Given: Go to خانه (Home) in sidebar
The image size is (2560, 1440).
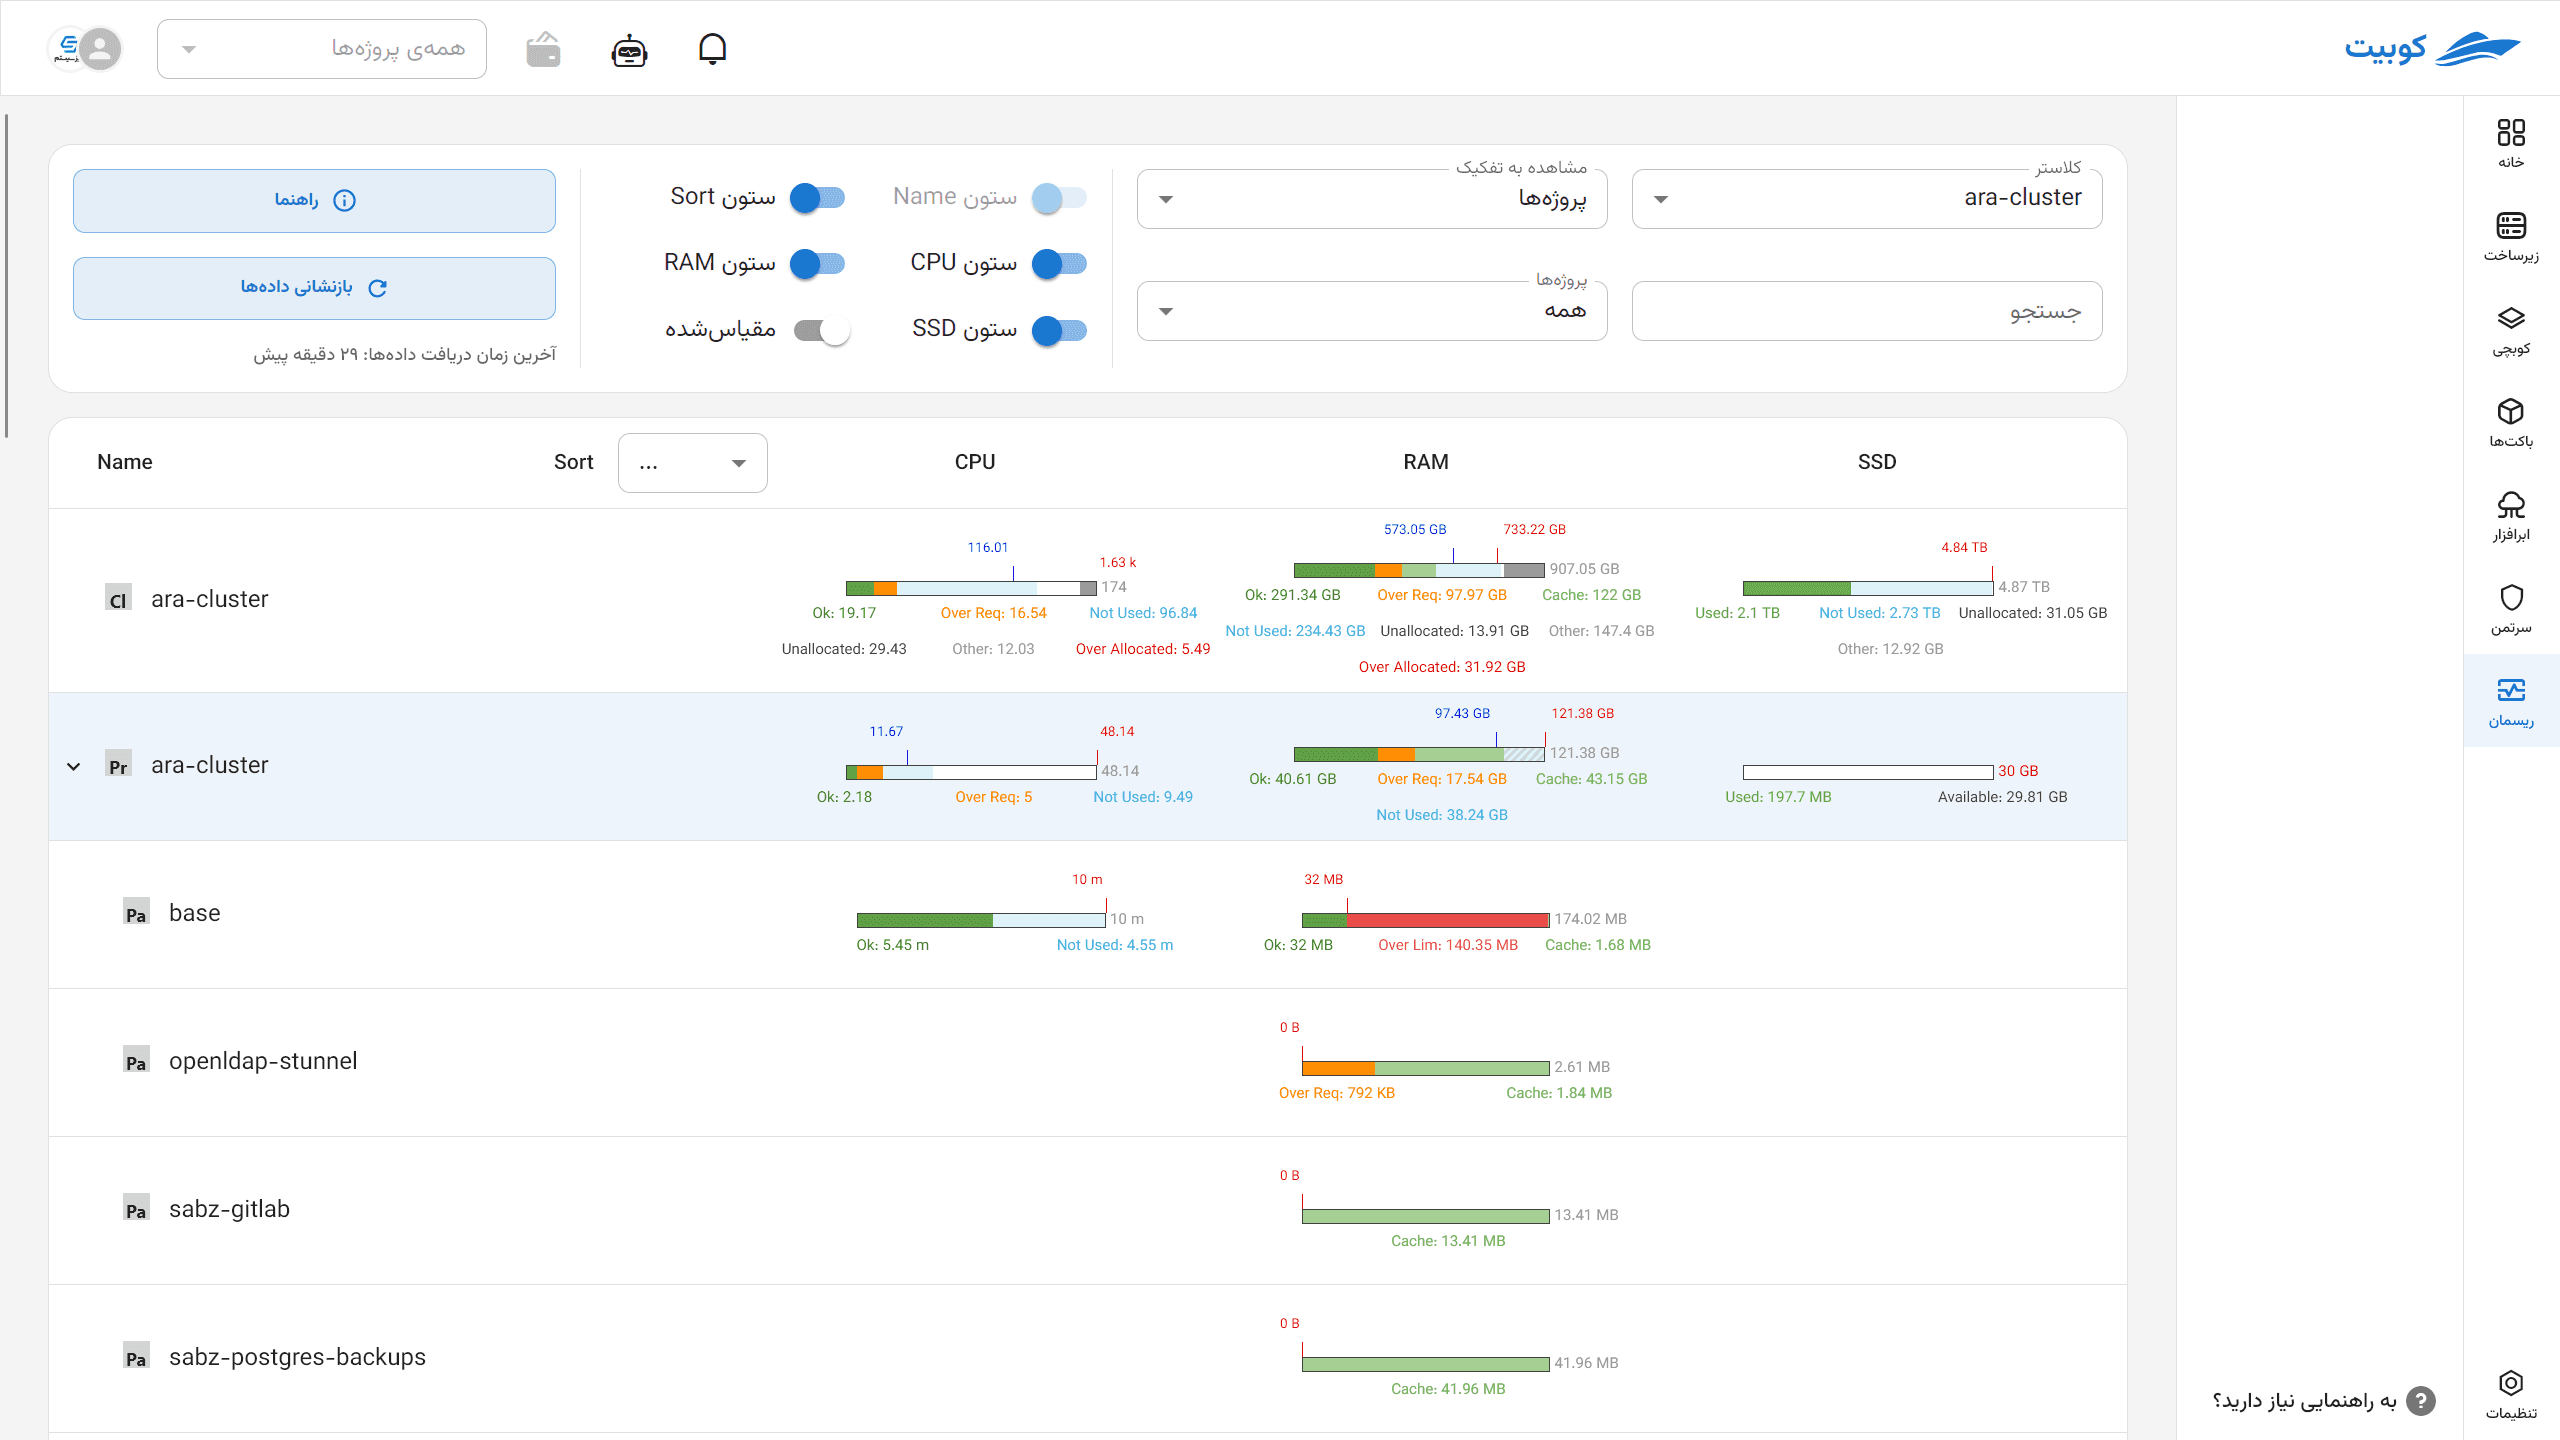Looking at the screenshot, I should tap(2511, 143).
